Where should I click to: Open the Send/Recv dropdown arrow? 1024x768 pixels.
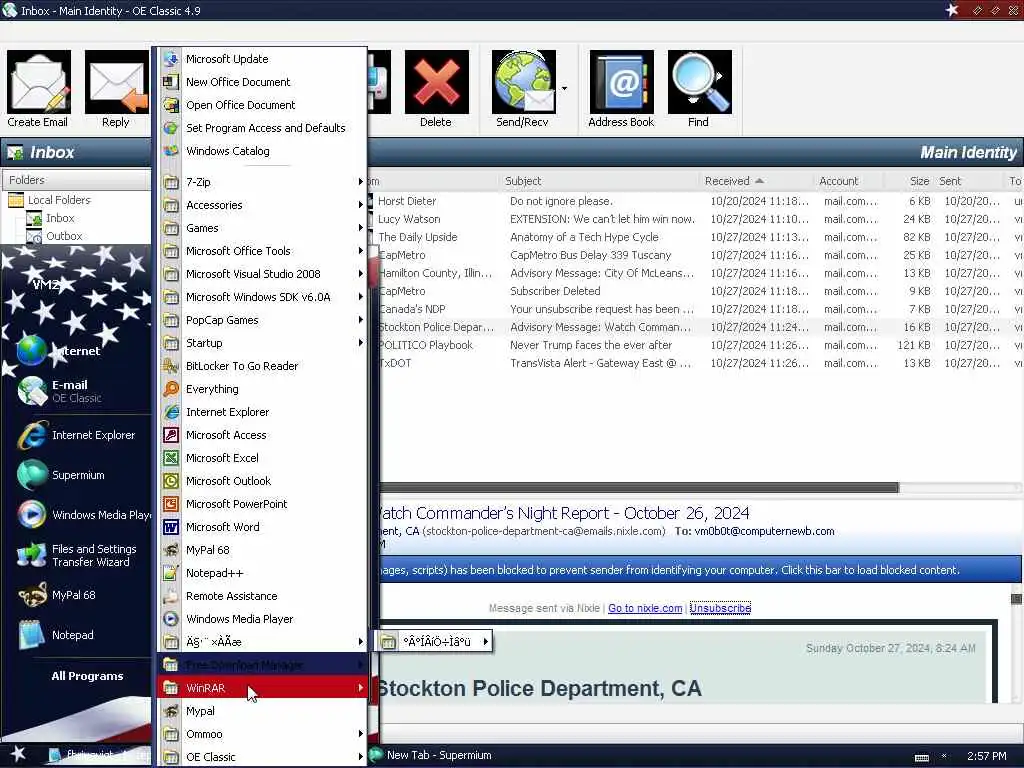(x=564, y=88)
